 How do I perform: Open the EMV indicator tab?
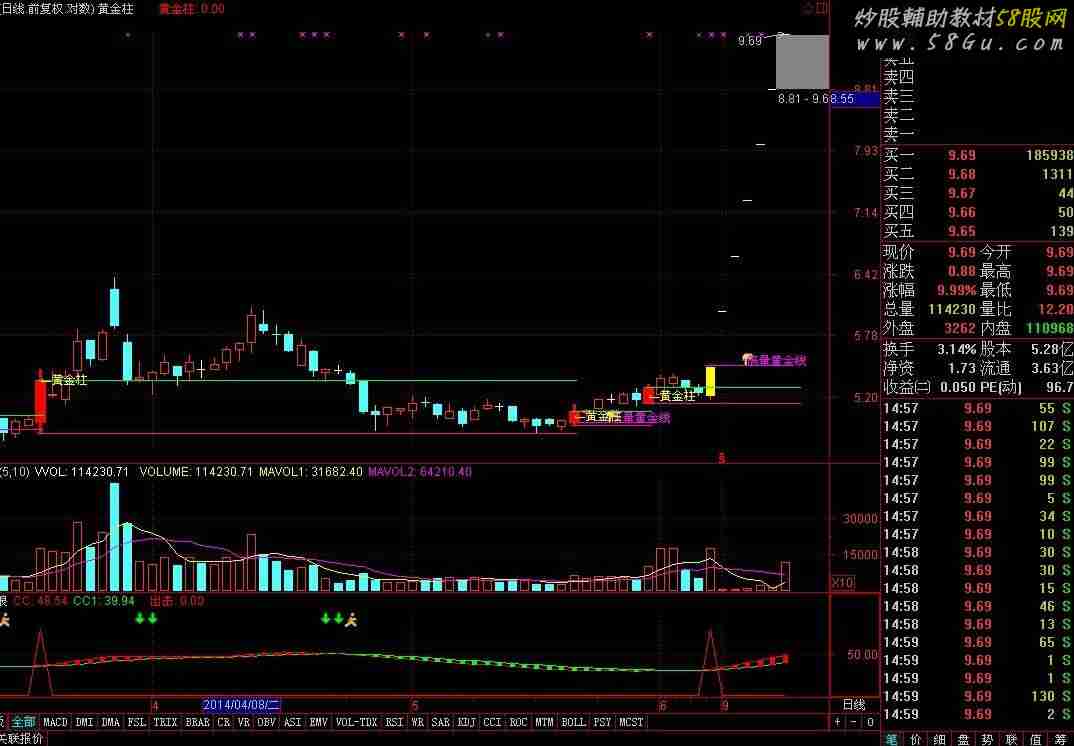(319, 722)
